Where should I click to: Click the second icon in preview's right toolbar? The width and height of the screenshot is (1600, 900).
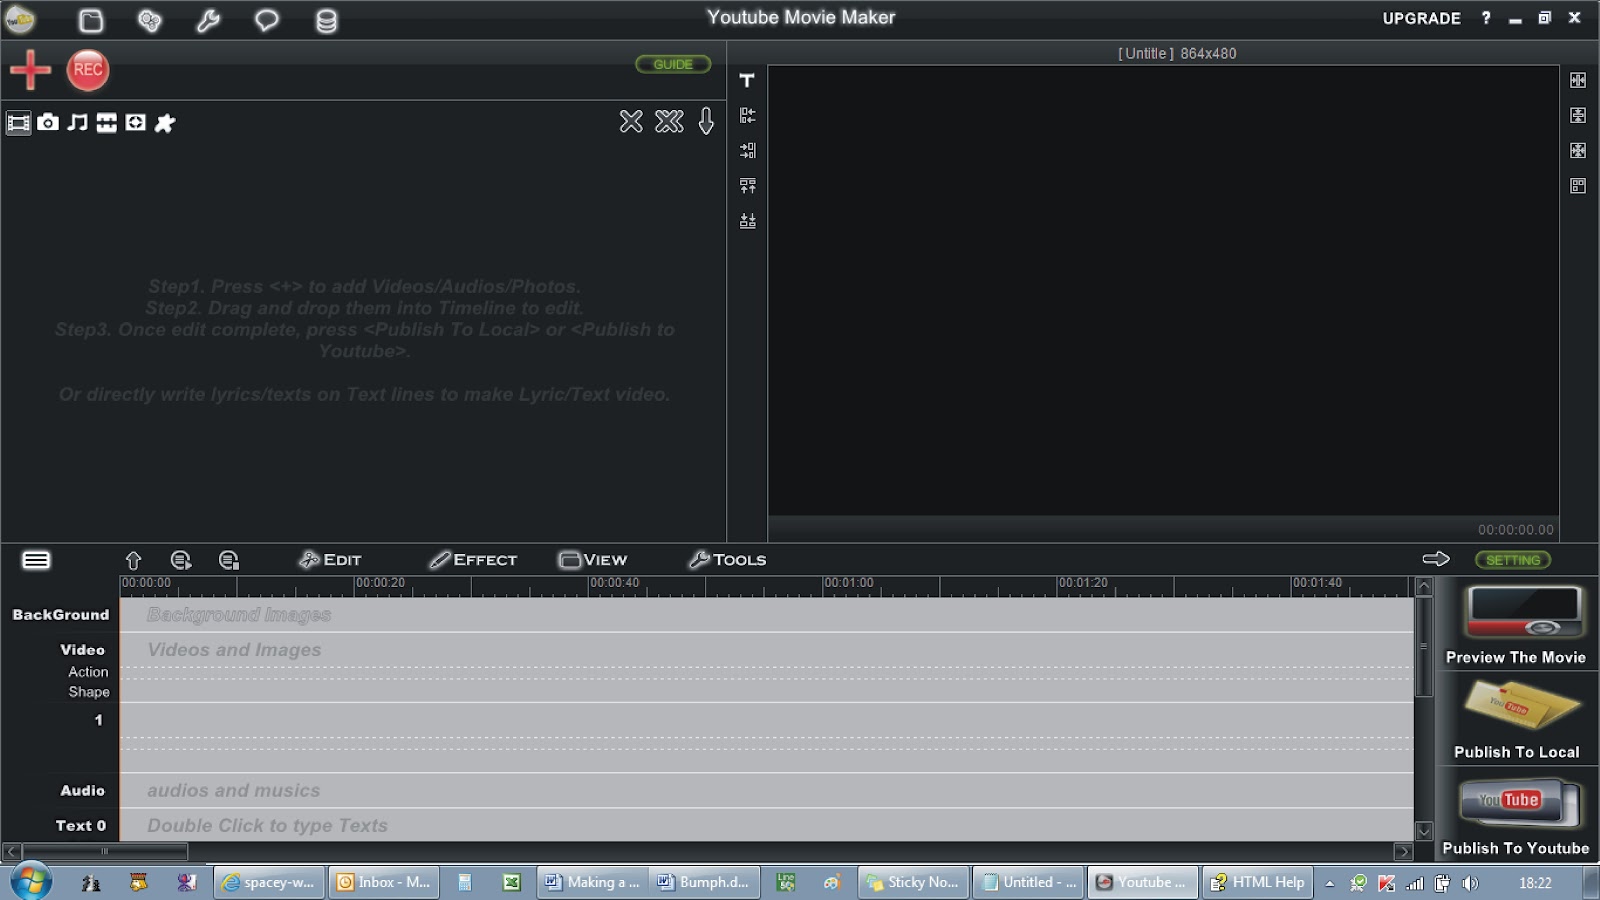pos(1578,115)
